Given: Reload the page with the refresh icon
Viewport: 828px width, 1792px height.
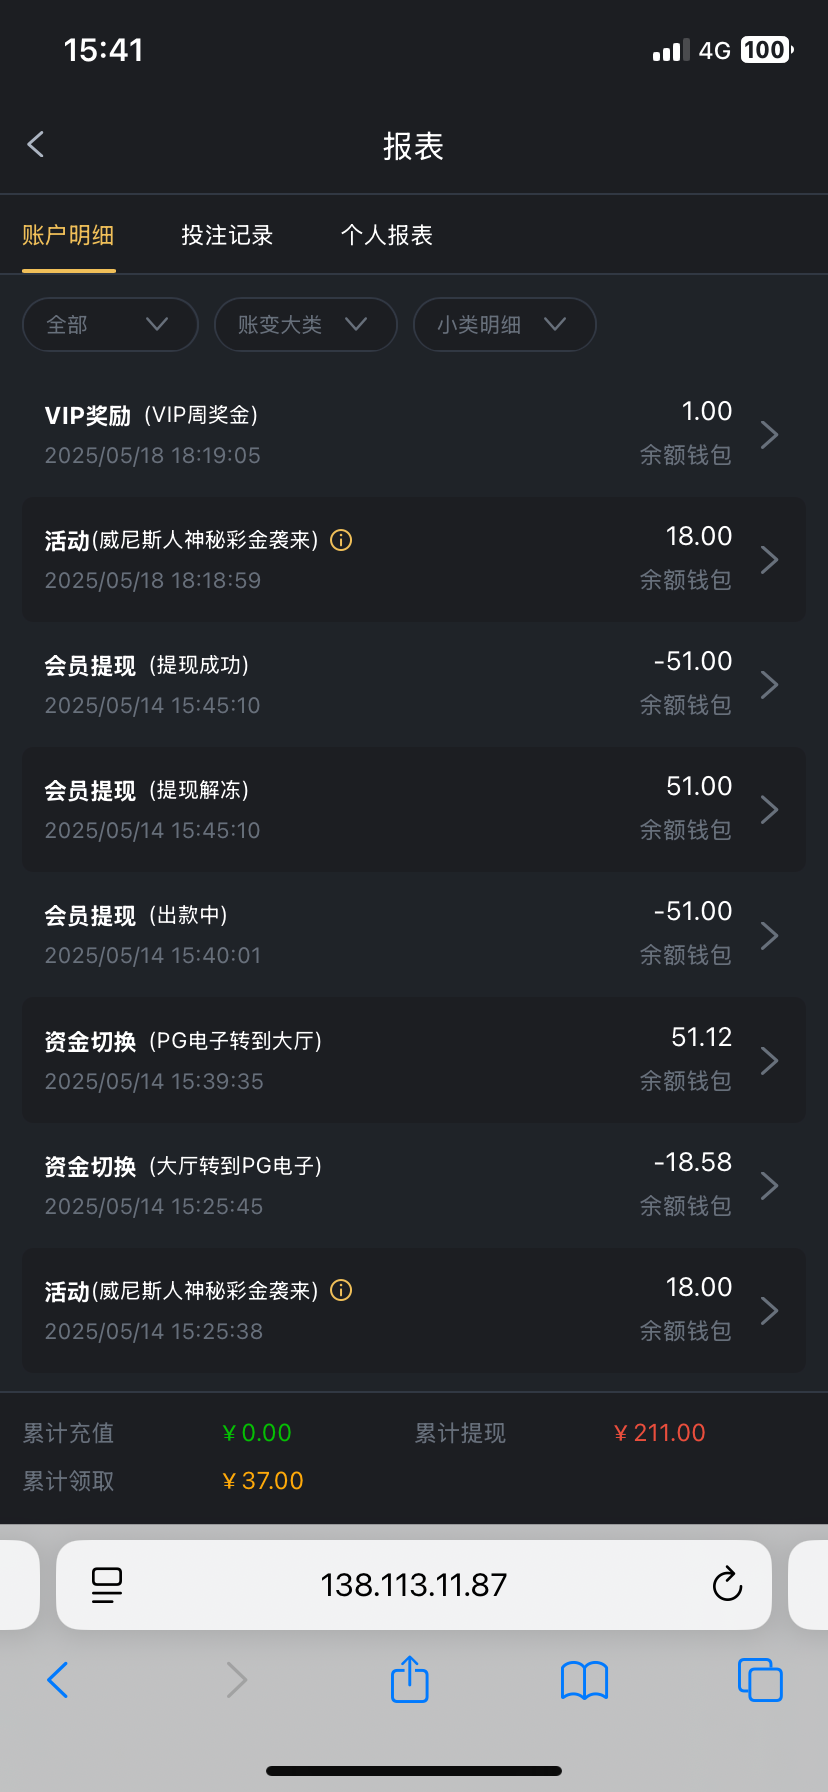Looking at the screenshot, I should (x=727, y=1584).
